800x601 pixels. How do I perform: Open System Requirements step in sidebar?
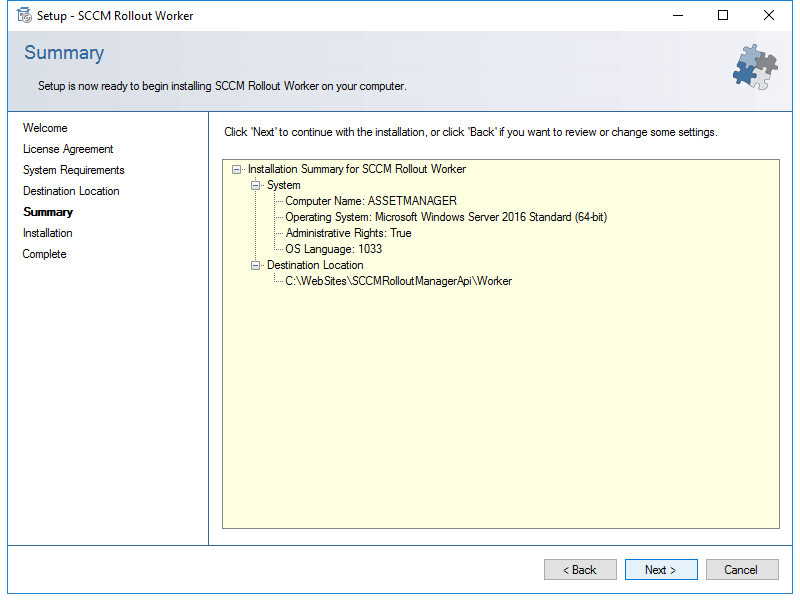click(x=73, y=170)
